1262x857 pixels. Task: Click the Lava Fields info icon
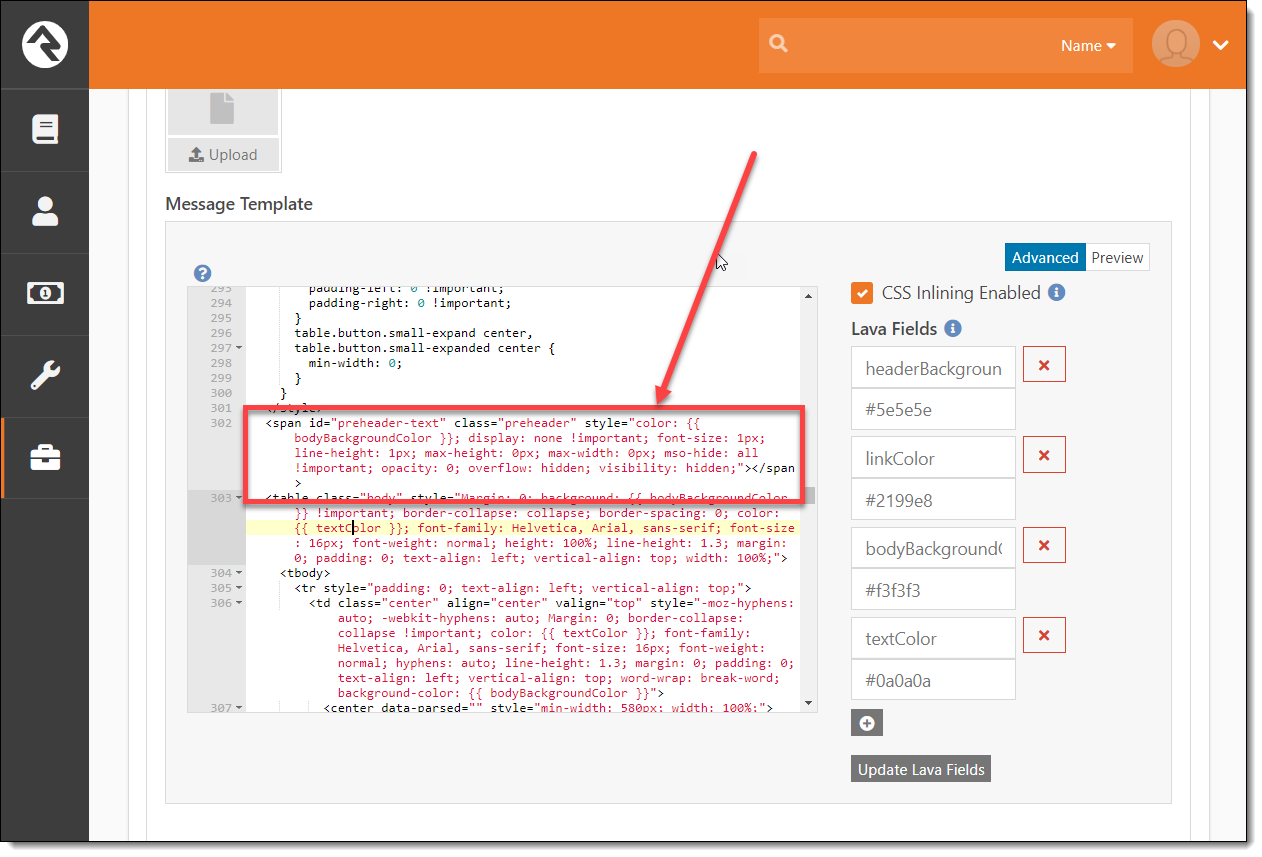pyautogui.click(x=953, y=328)
